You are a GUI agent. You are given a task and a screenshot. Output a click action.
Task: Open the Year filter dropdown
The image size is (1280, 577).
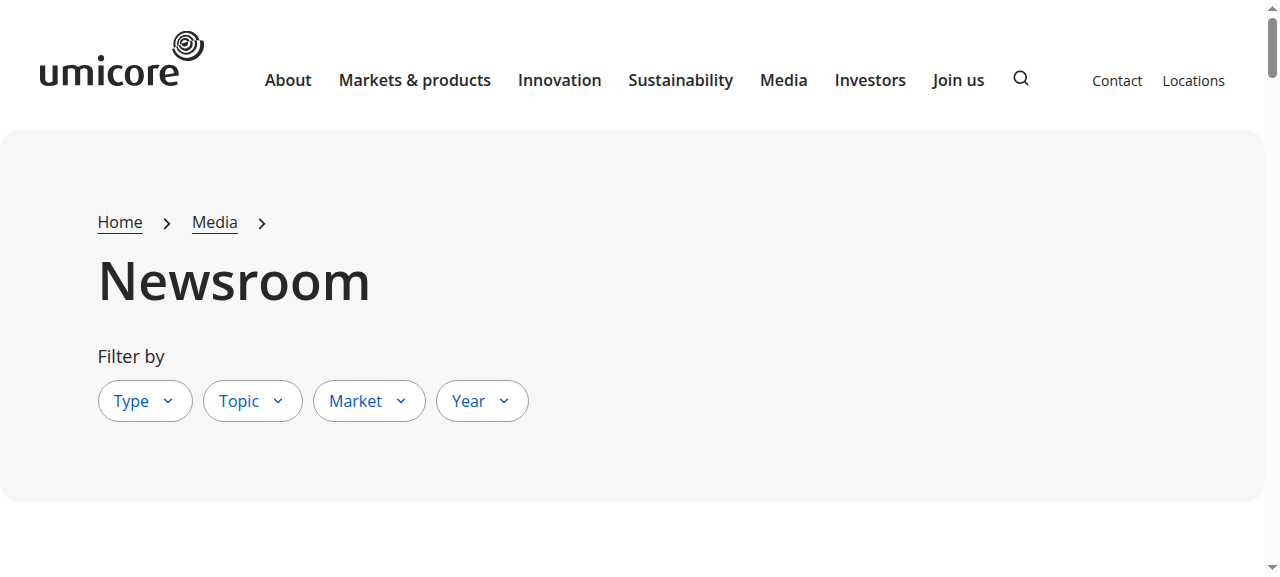point(482,401)
